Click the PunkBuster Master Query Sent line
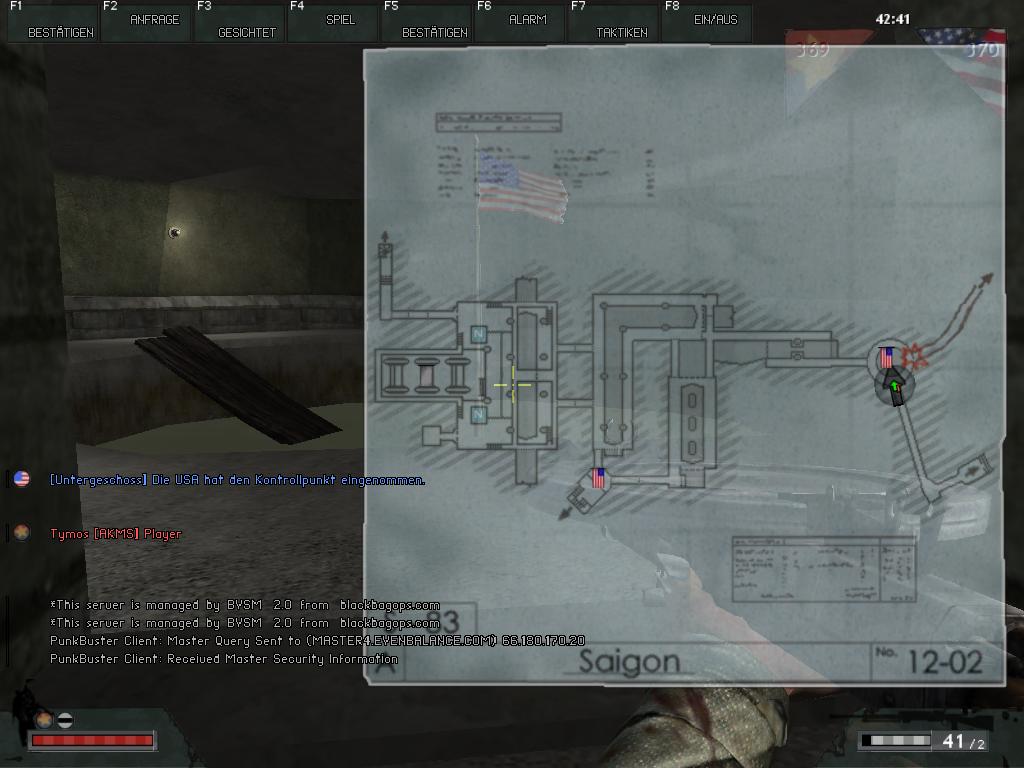Screen dimensions: 1024x768 coord(317,641)
